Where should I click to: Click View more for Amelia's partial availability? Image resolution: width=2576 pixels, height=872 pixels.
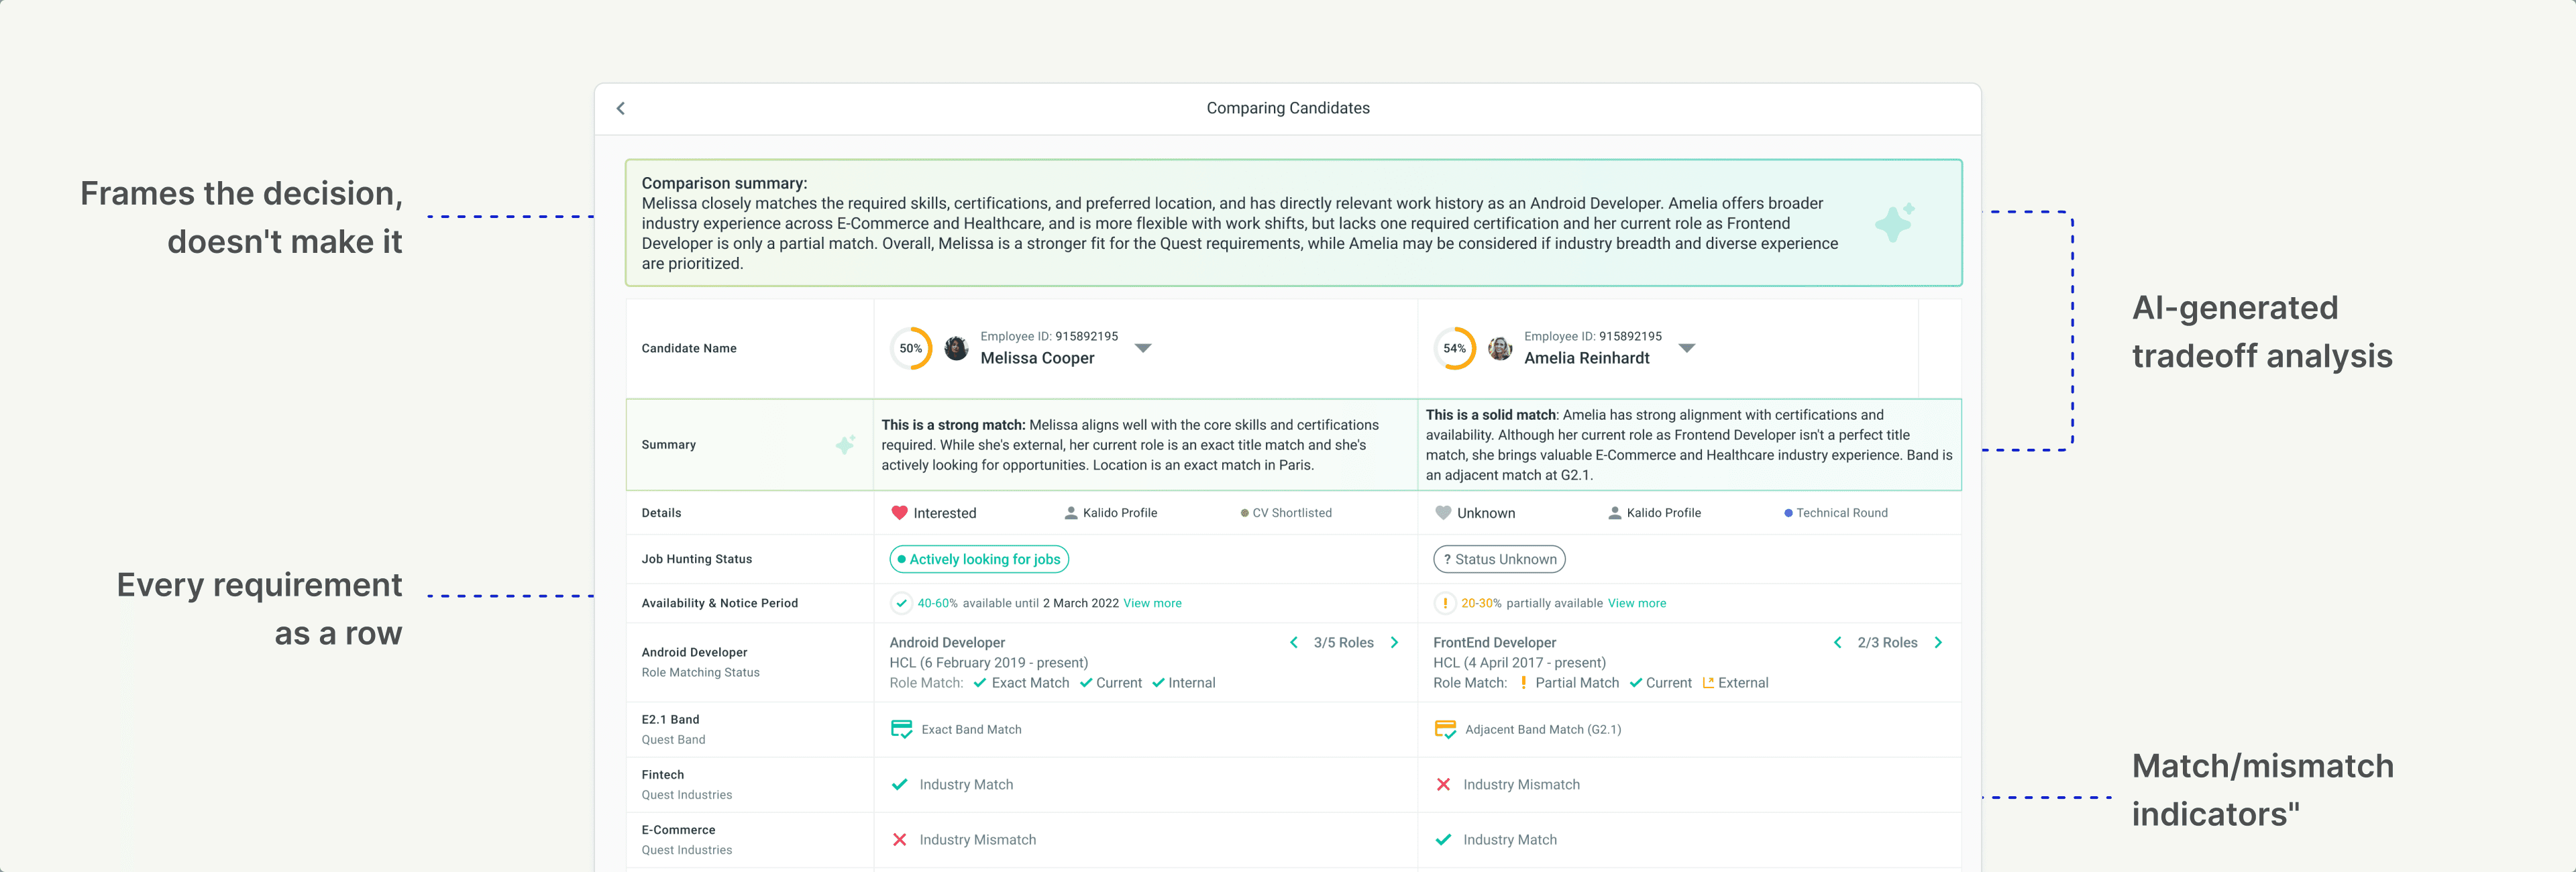tap(1636, 603)
